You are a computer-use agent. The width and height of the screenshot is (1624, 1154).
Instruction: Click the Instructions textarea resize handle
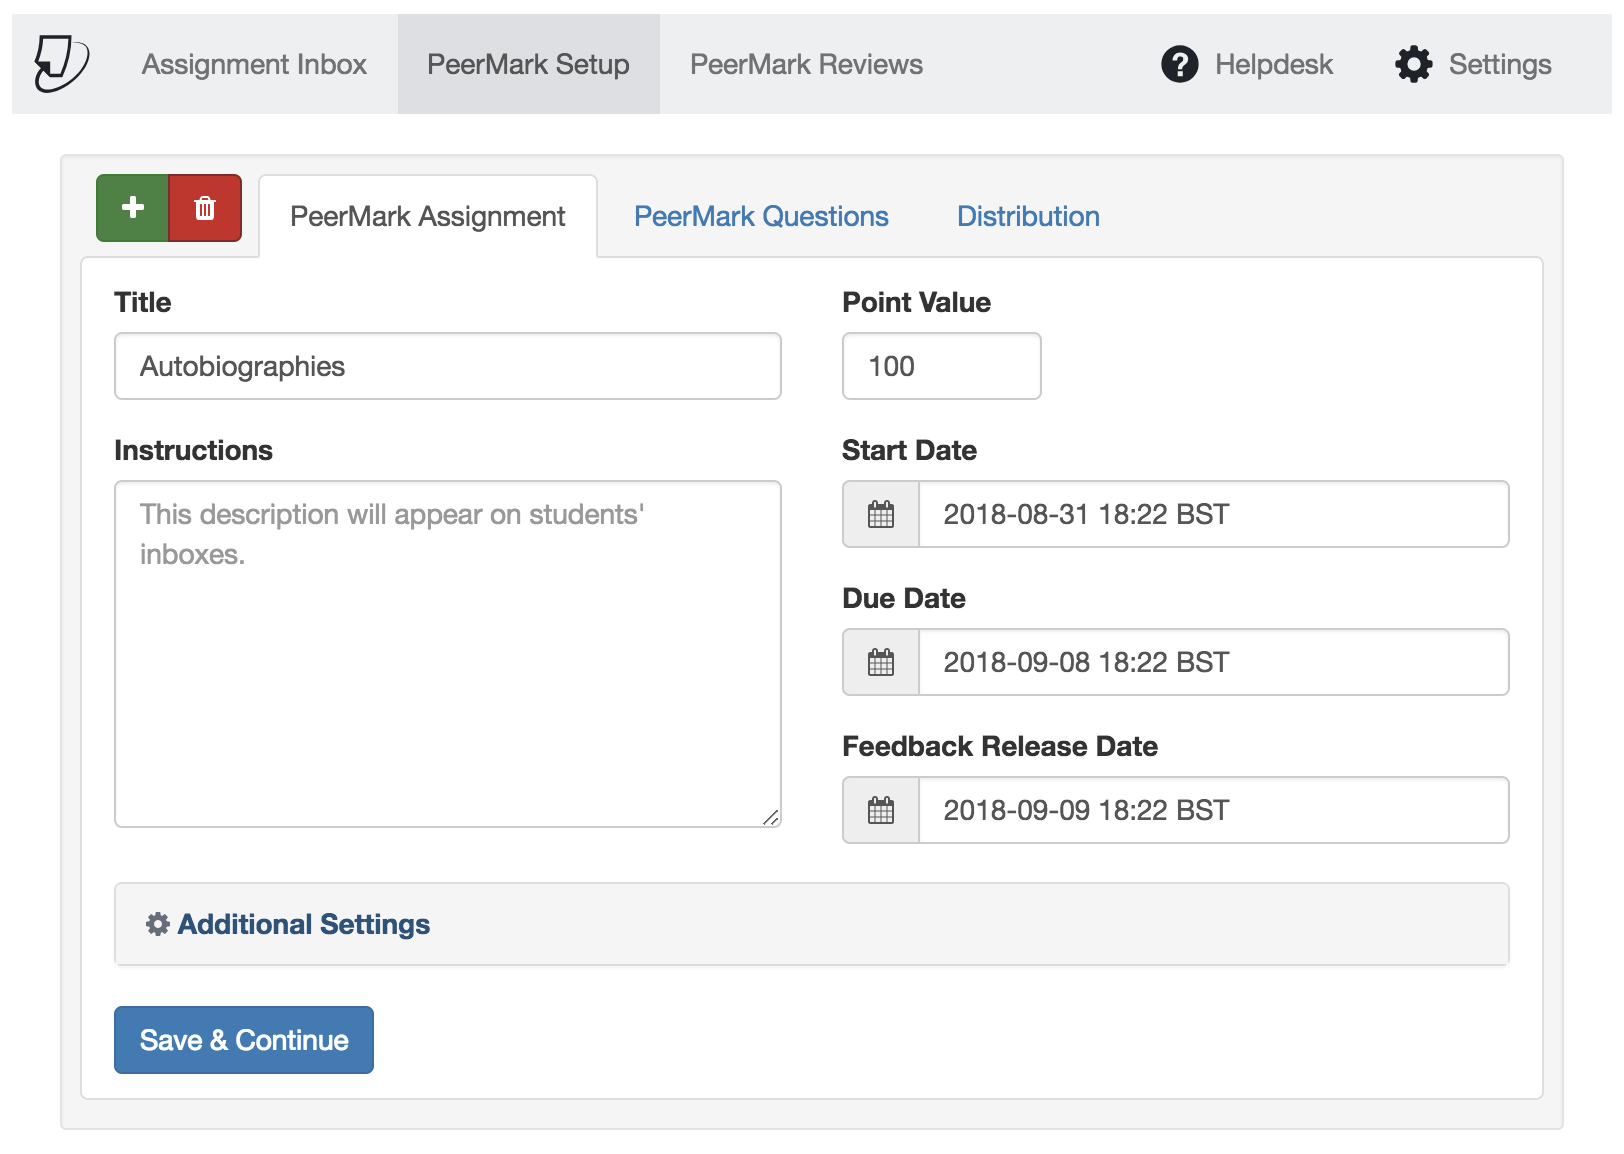coord(770,817)
